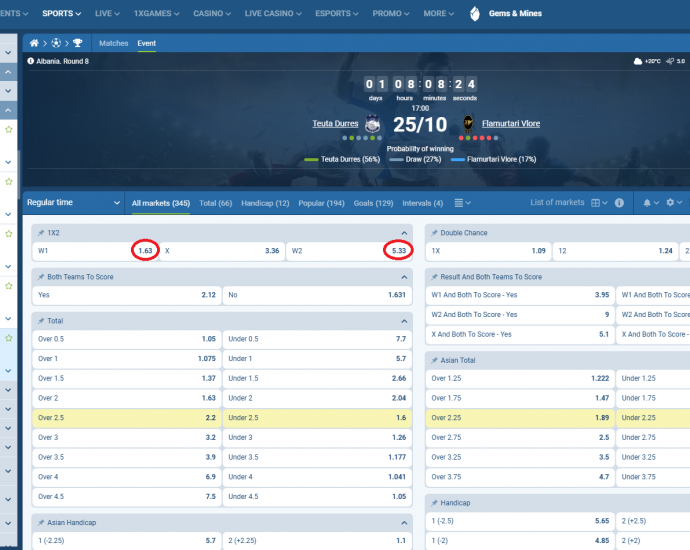Collapse the Asian Handicap section
This screenshot has width=690, height=550.
pos(404,522)
